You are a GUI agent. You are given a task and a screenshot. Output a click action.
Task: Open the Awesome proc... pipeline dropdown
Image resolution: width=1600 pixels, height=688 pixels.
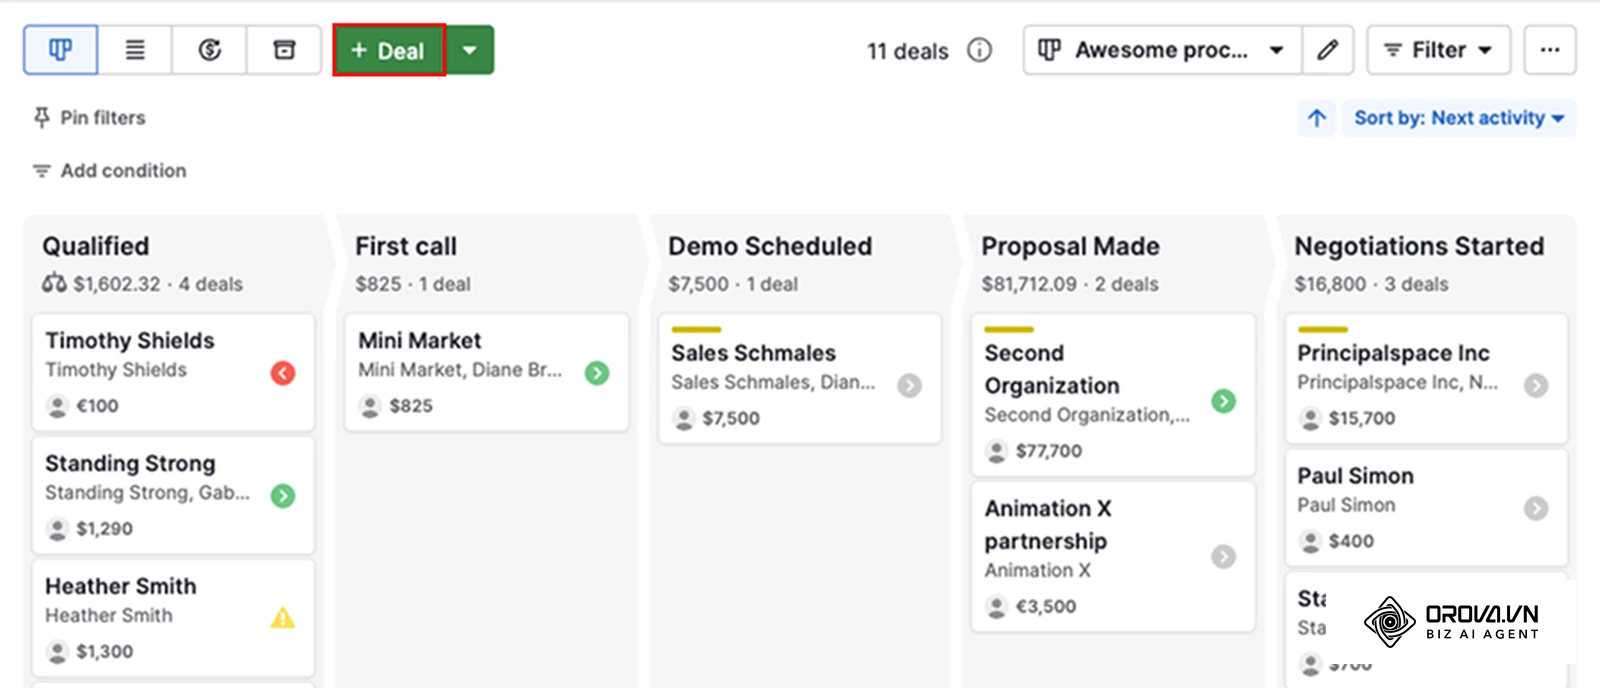(1163, 50)
